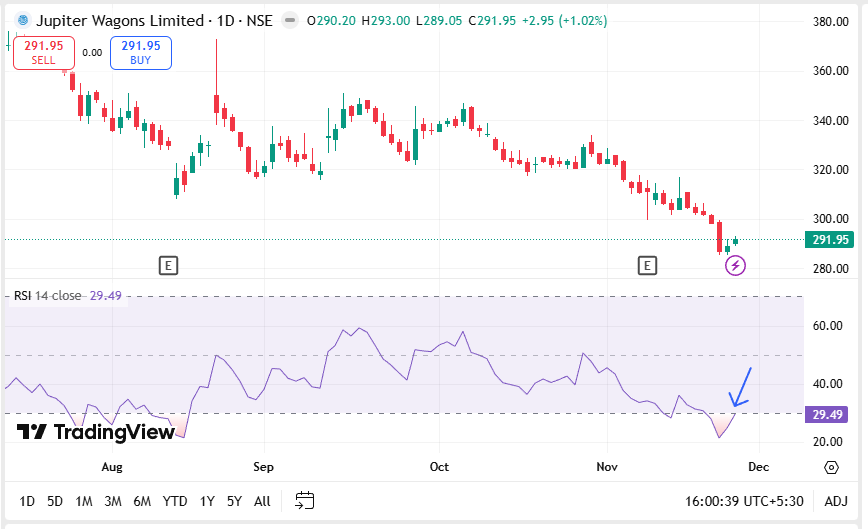Click the RSI 14 close indicator legend
The image size is (868, 529).
(x=47, y=296)
